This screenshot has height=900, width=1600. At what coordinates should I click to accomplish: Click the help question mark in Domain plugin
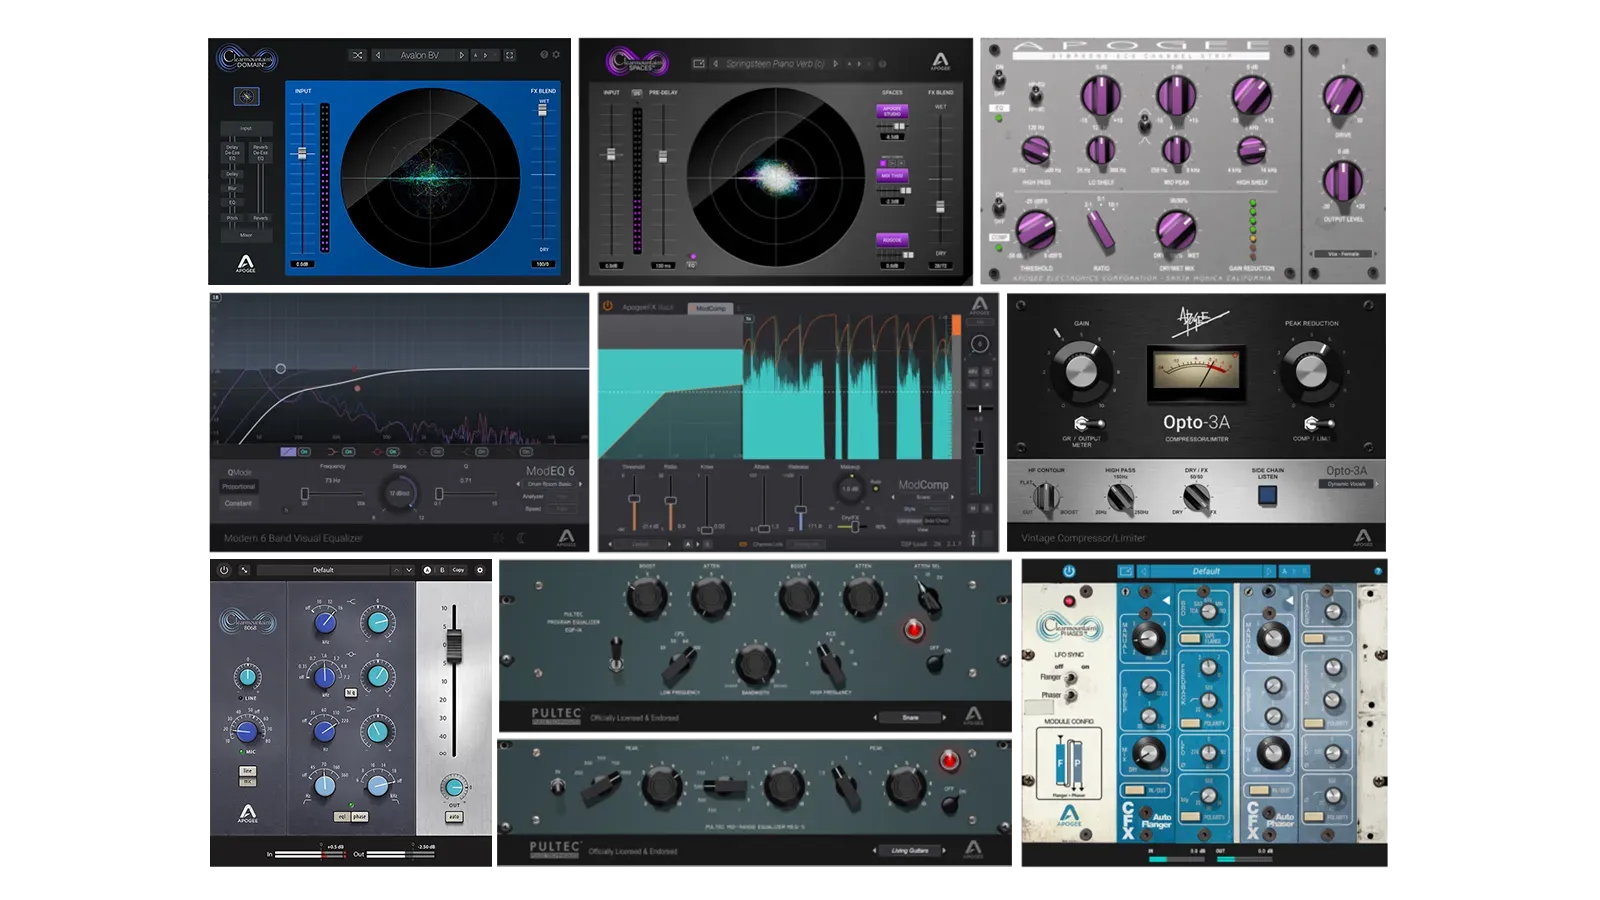[x=544, y=55]
